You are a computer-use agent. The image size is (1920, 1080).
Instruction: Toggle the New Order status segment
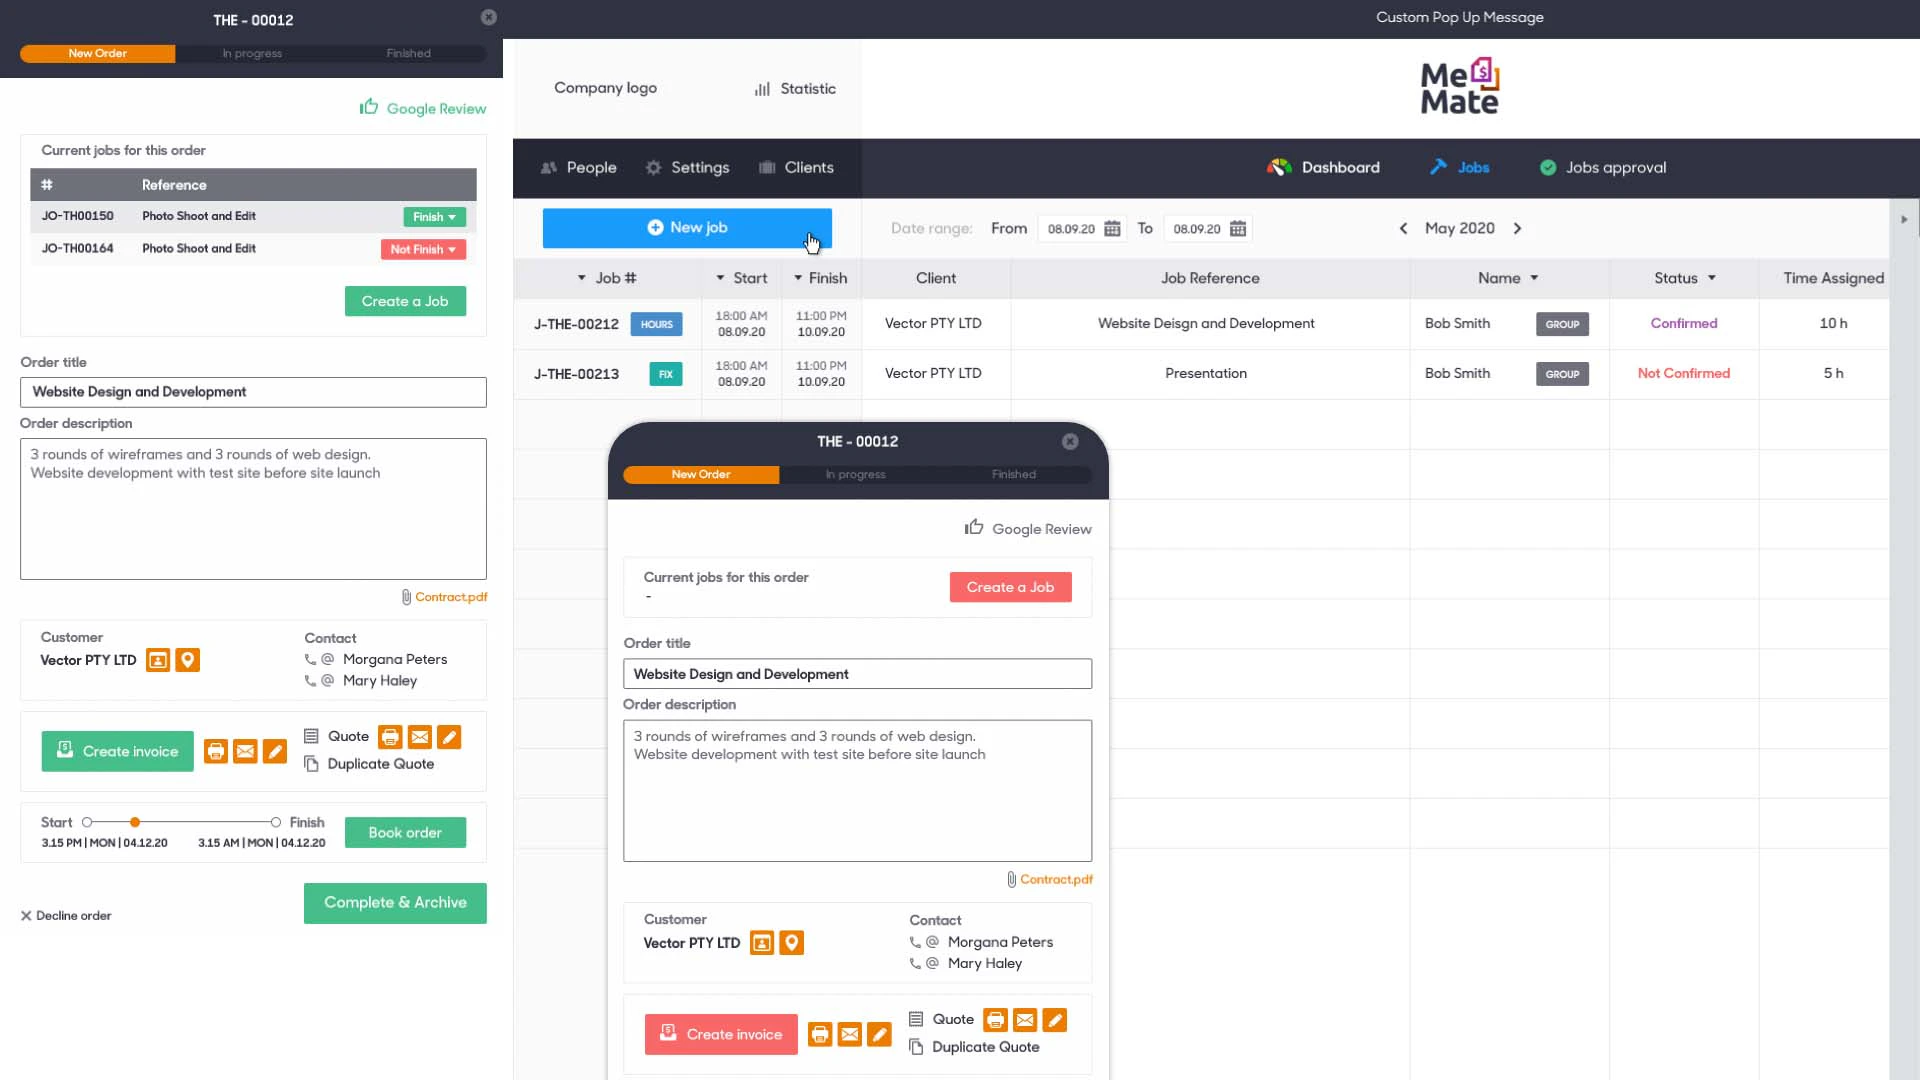click(x=97, y=53)
